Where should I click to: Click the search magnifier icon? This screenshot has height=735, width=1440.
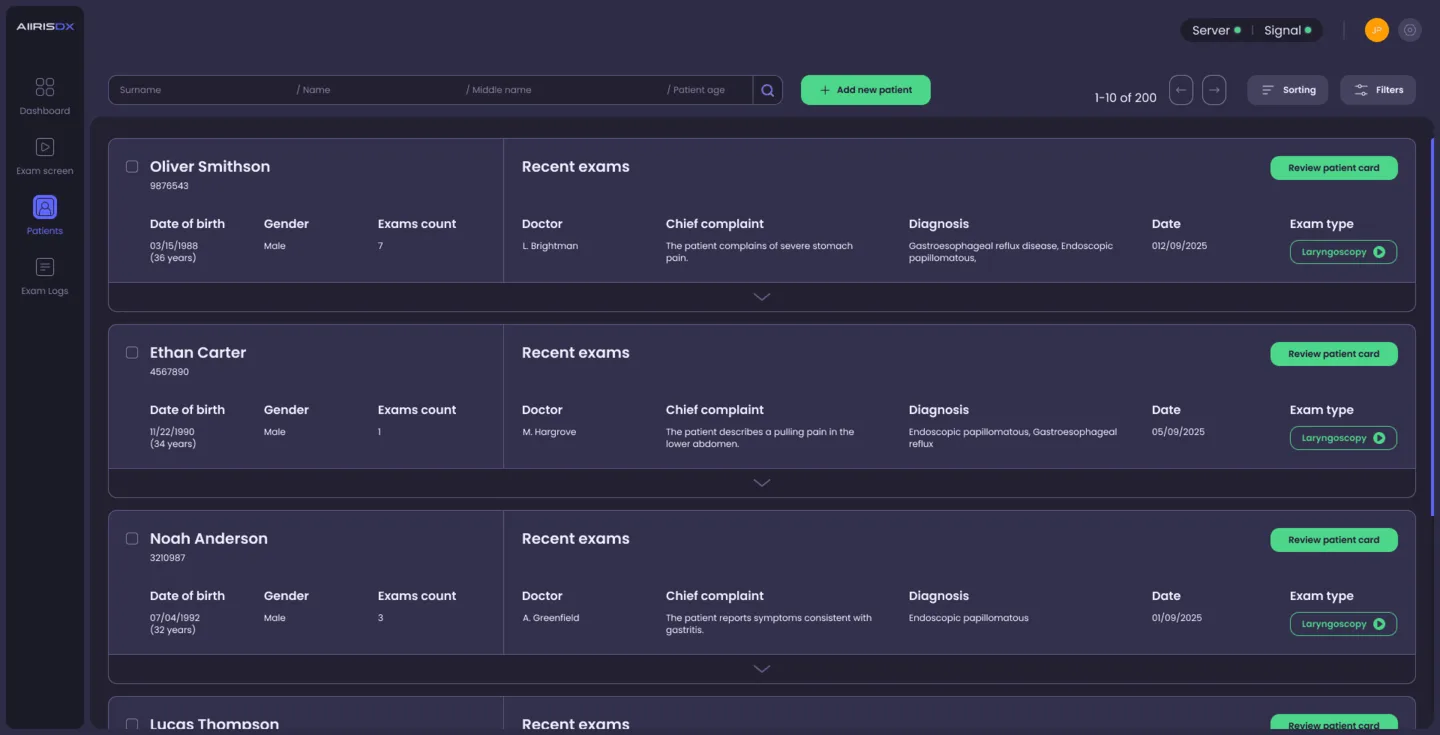tap(768, 90)
